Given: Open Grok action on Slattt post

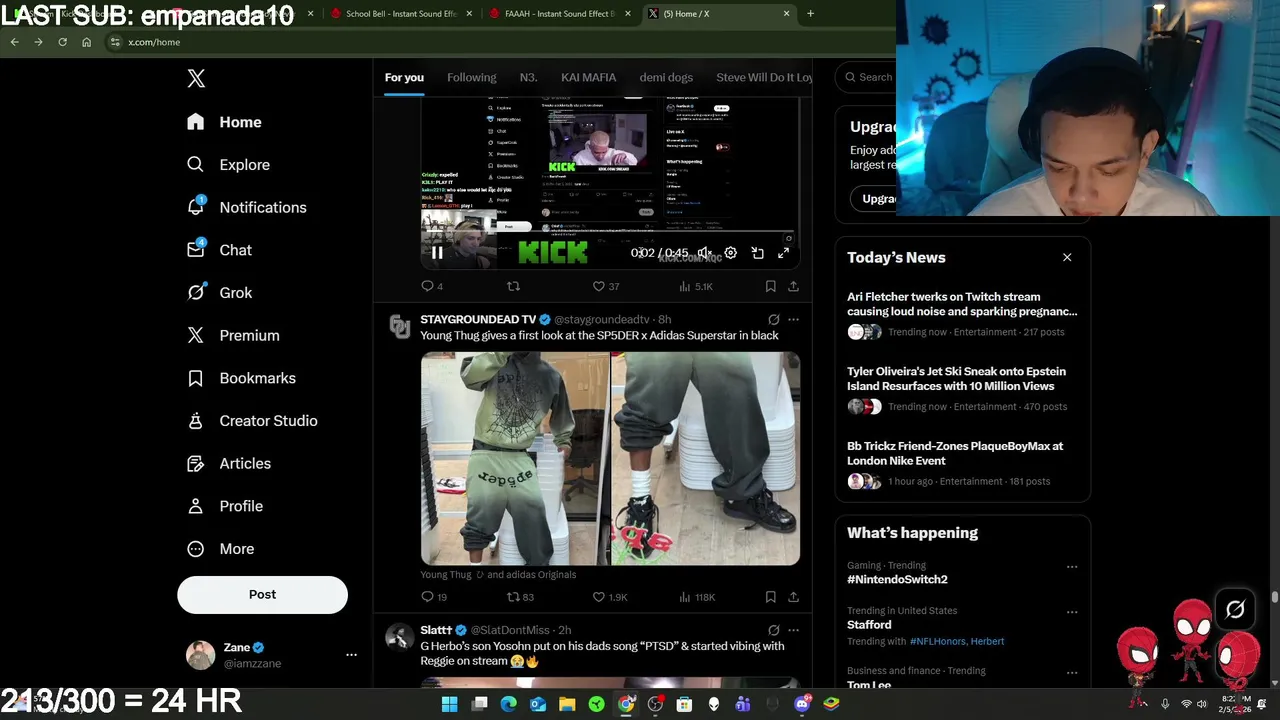Looking at the screenshot, I should [773, 630].
